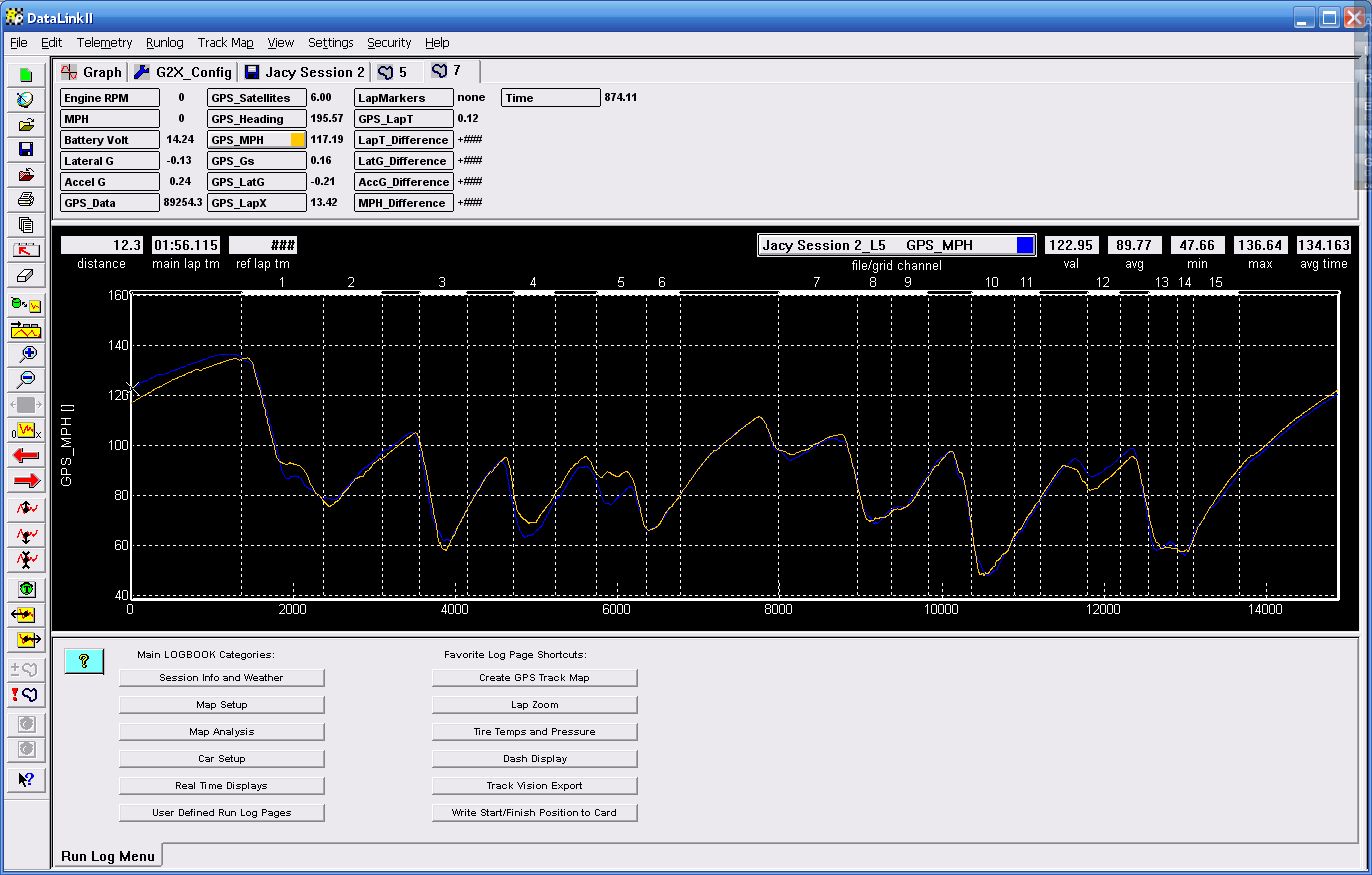The width and height of the screenshot is (1372, 875).
Task: Click the main lap time field 01:56.115
Action: point(186,245)
